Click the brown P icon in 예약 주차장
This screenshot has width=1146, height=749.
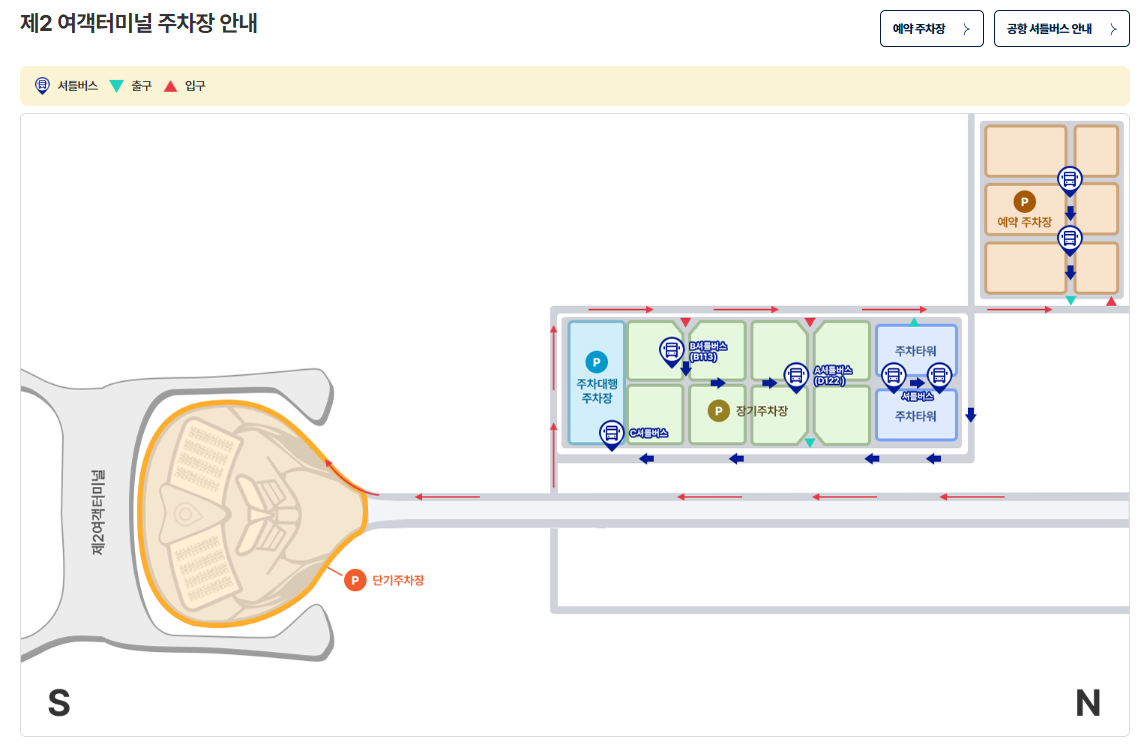1024,202
